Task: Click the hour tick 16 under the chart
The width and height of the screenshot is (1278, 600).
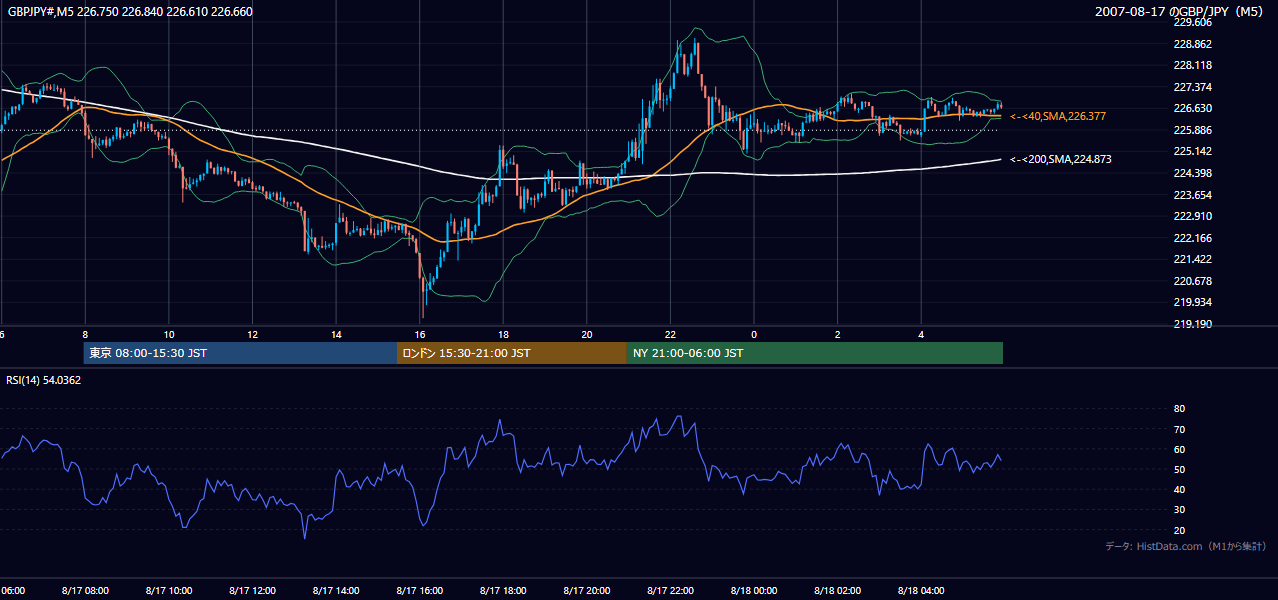Action: coord(420,334)
